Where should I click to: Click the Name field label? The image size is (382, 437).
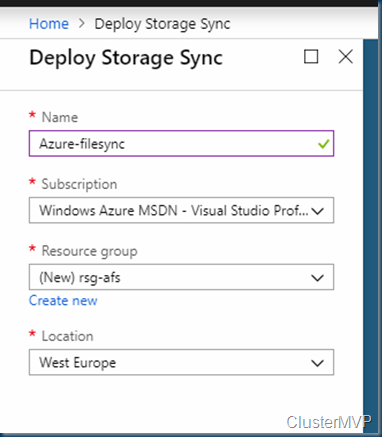(x=60, y=117)
